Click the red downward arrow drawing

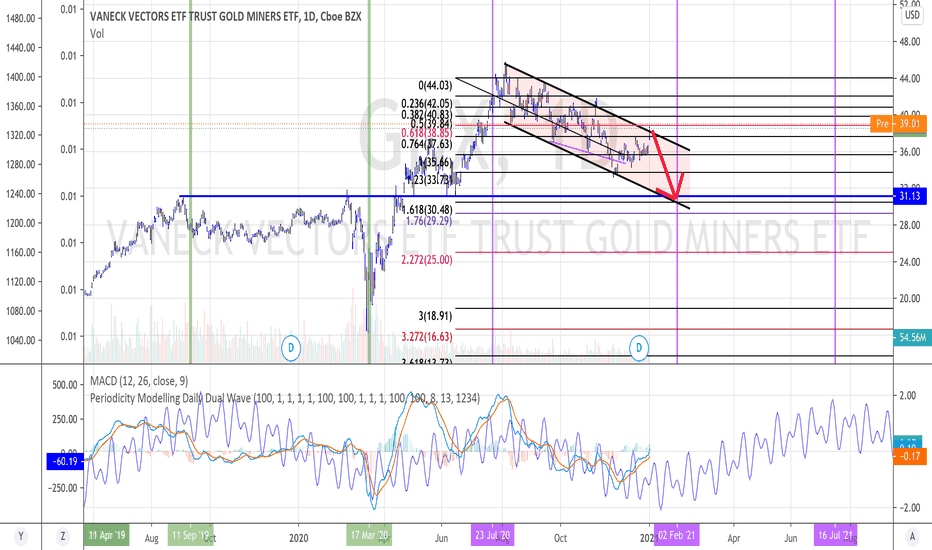click(x=665, y=166)
